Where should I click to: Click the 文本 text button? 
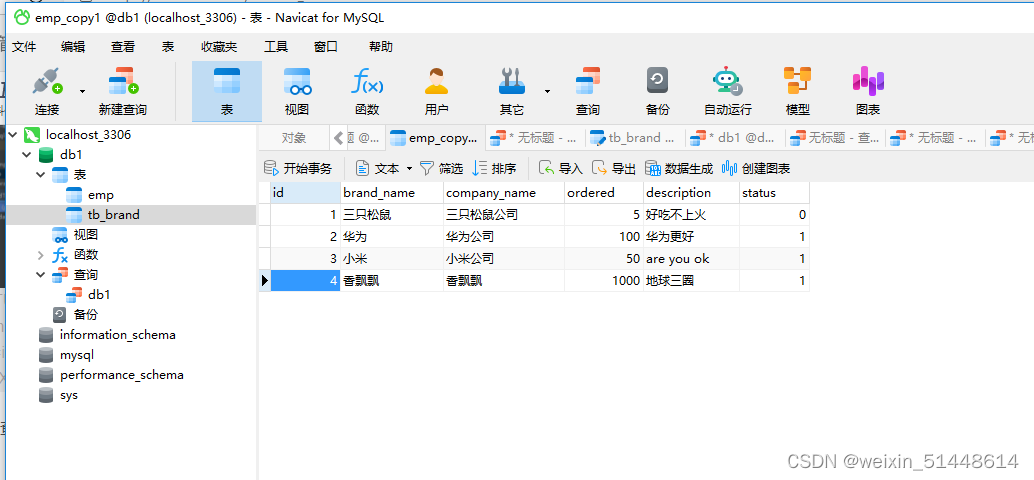[378, 168]
